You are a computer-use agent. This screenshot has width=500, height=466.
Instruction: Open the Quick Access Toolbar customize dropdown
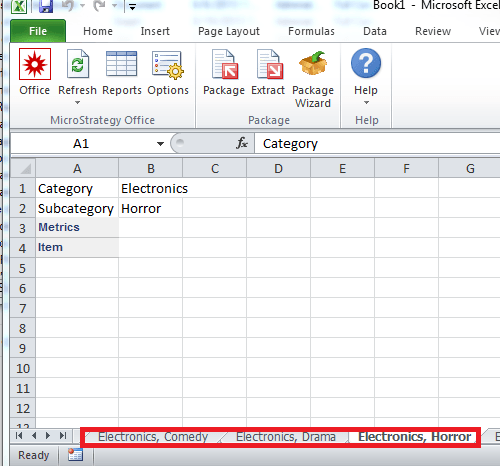(132, 7)
